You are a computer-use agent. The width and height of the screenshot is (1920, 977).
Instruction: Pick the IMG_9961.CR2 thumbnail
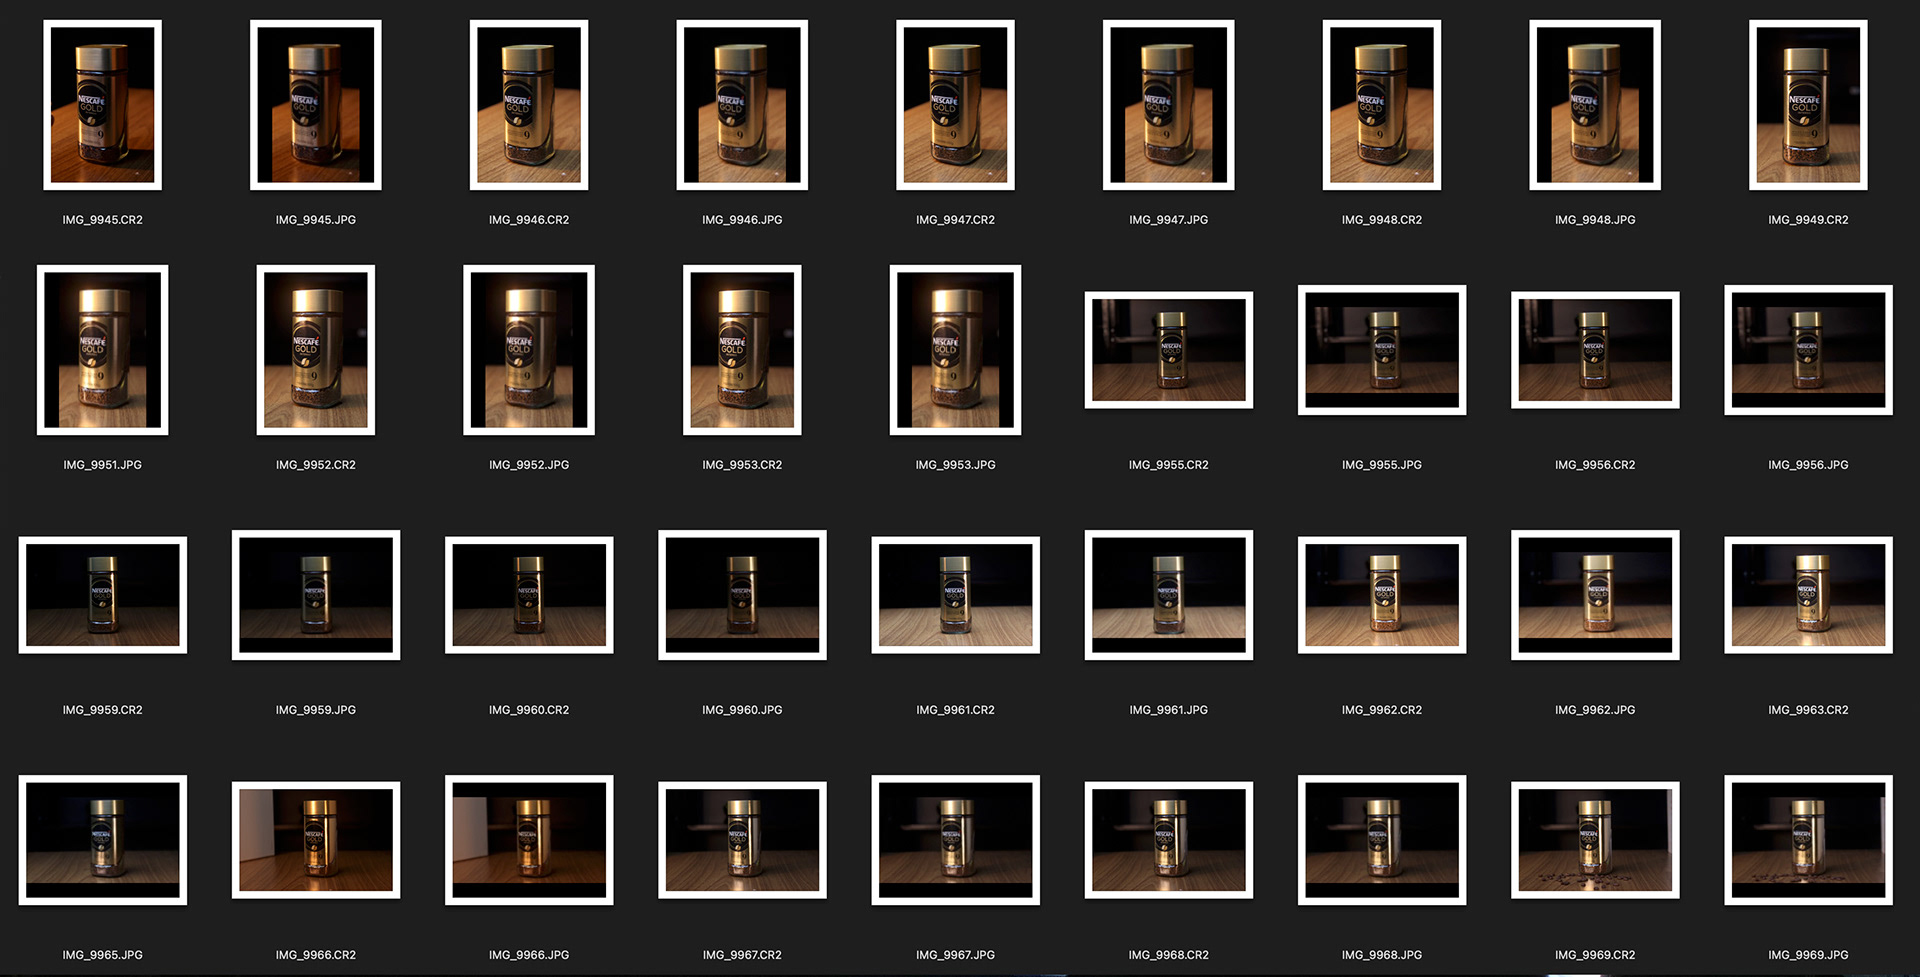point(955,595)
